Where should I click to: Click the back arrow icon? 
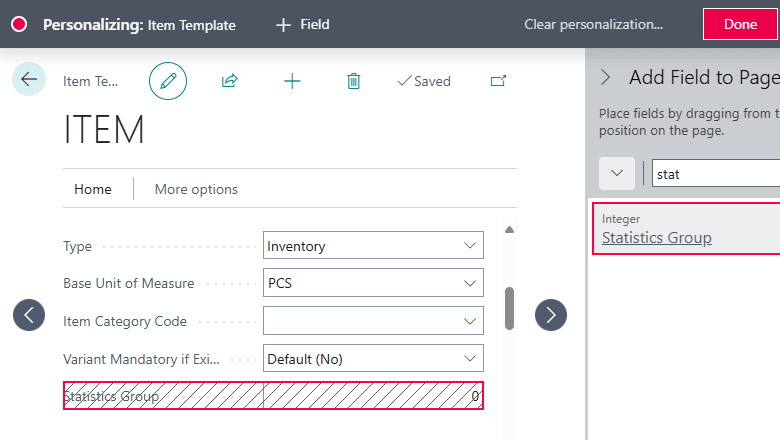point(29,79)
